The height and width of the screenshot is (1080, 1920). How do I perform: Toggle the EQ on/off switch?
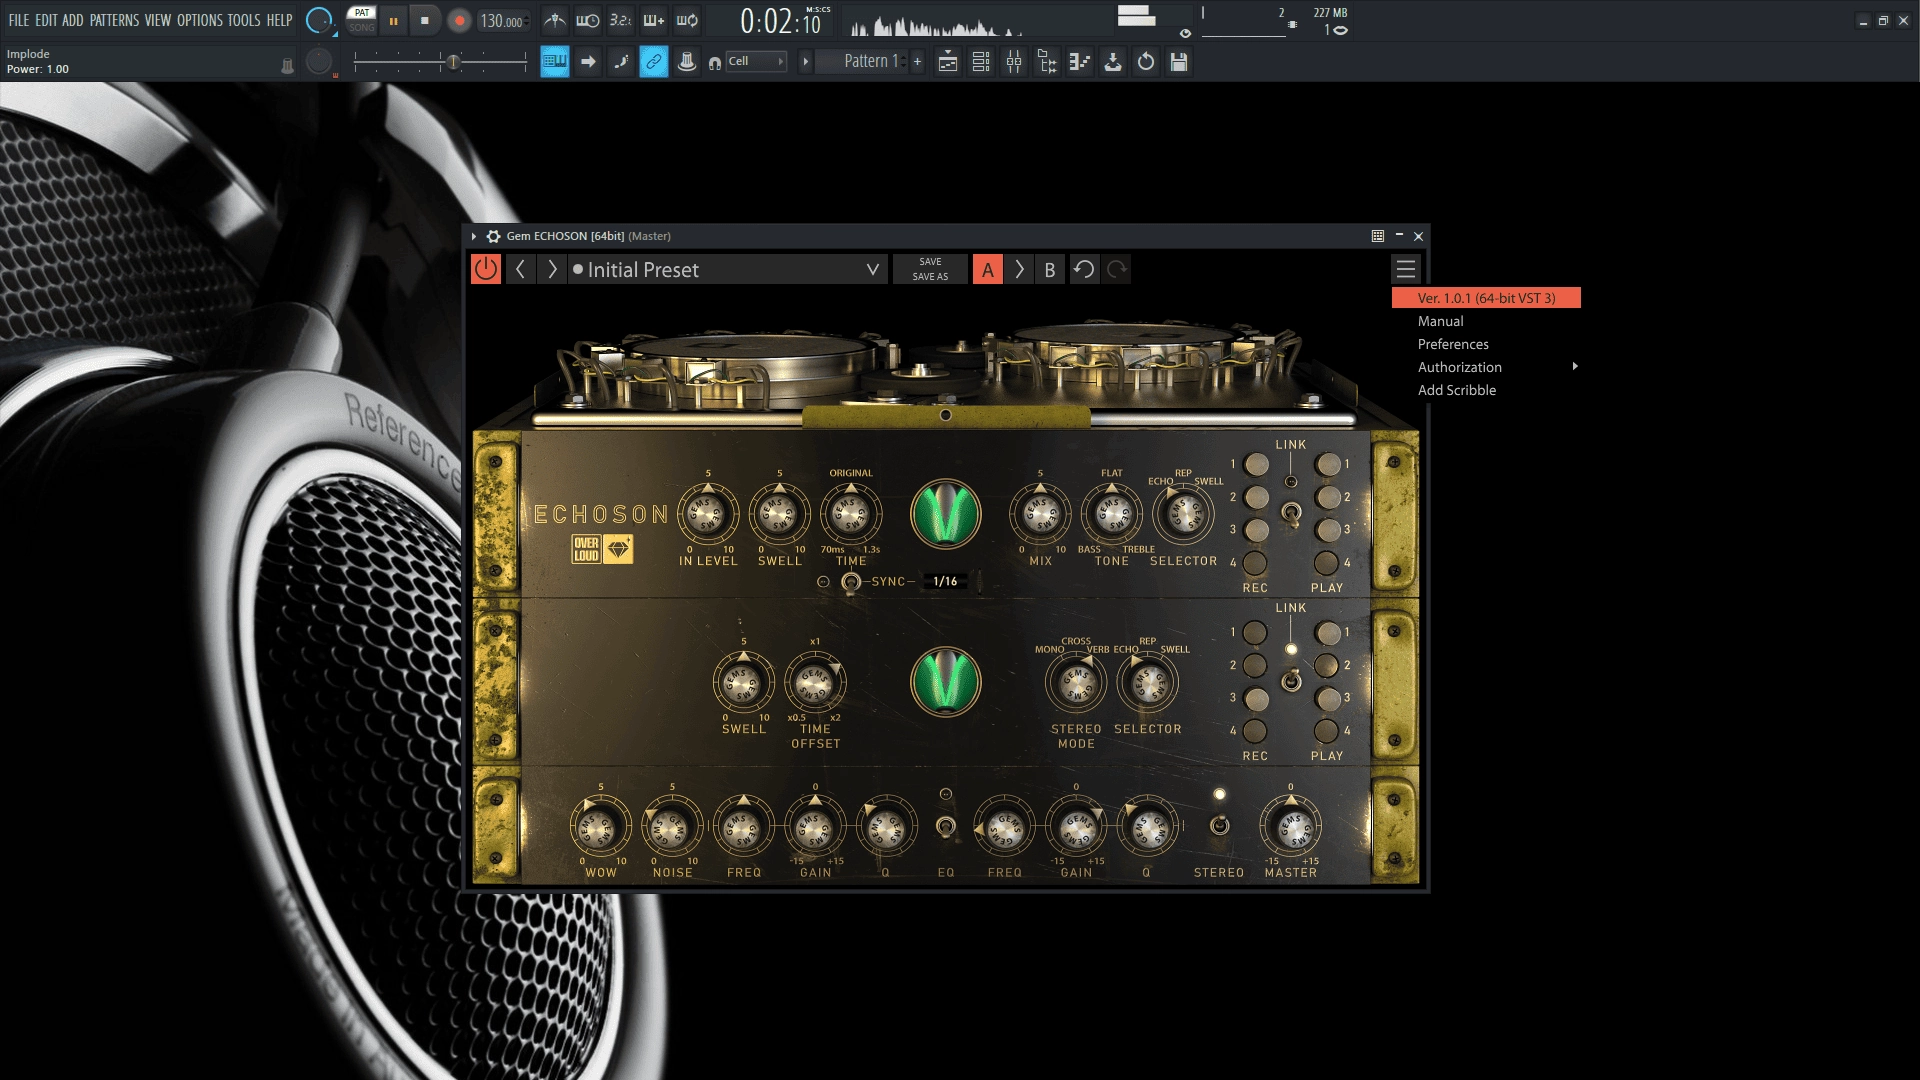(945, 826)
